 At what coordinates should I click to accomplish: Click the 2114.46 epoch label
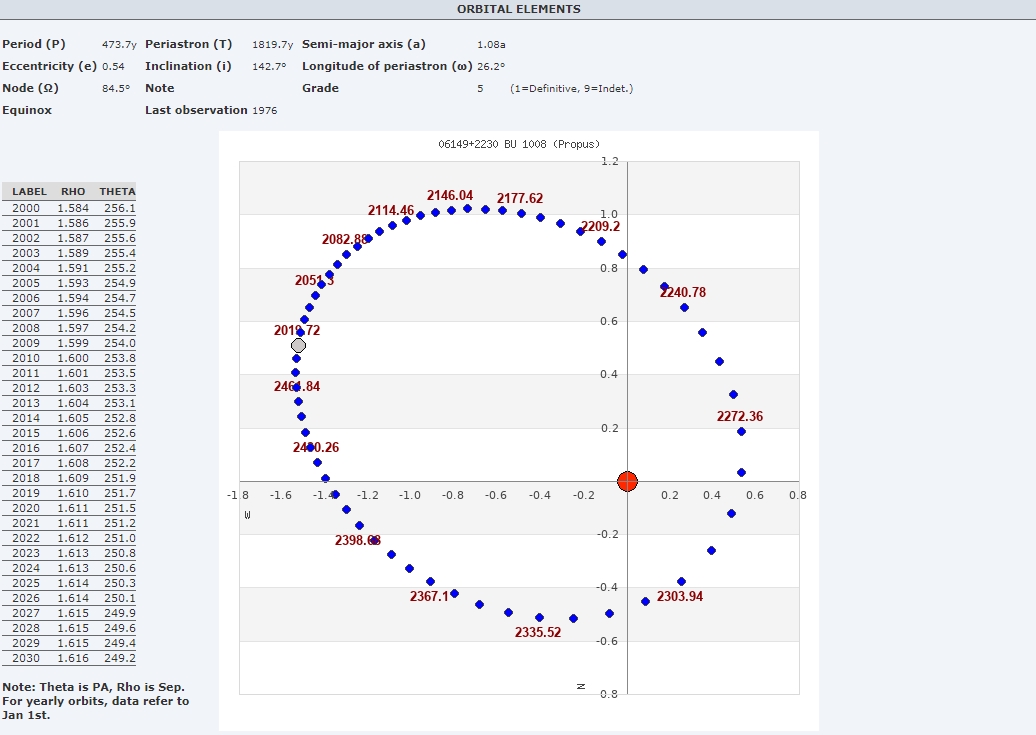(x=391, y=210)
